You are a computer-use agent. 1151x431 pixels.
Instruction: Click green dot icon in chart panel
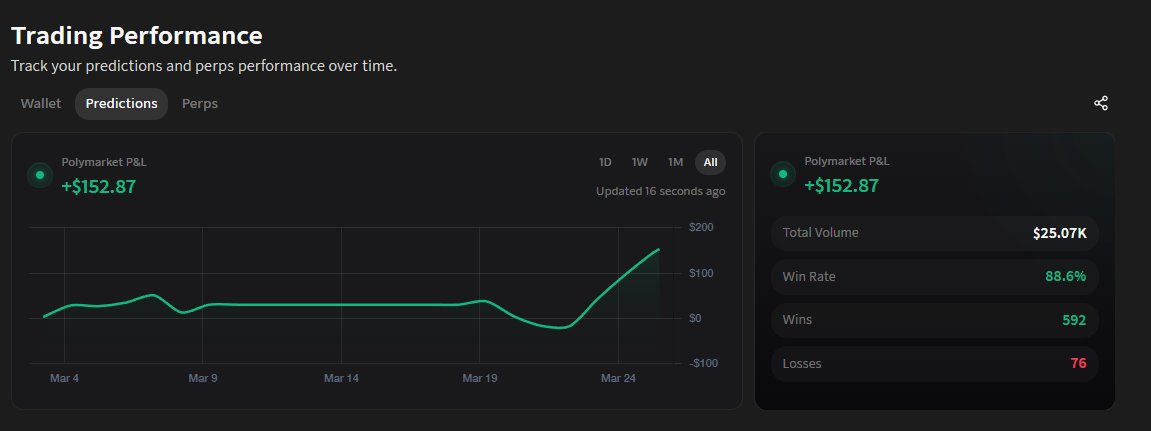pos(40,175)
